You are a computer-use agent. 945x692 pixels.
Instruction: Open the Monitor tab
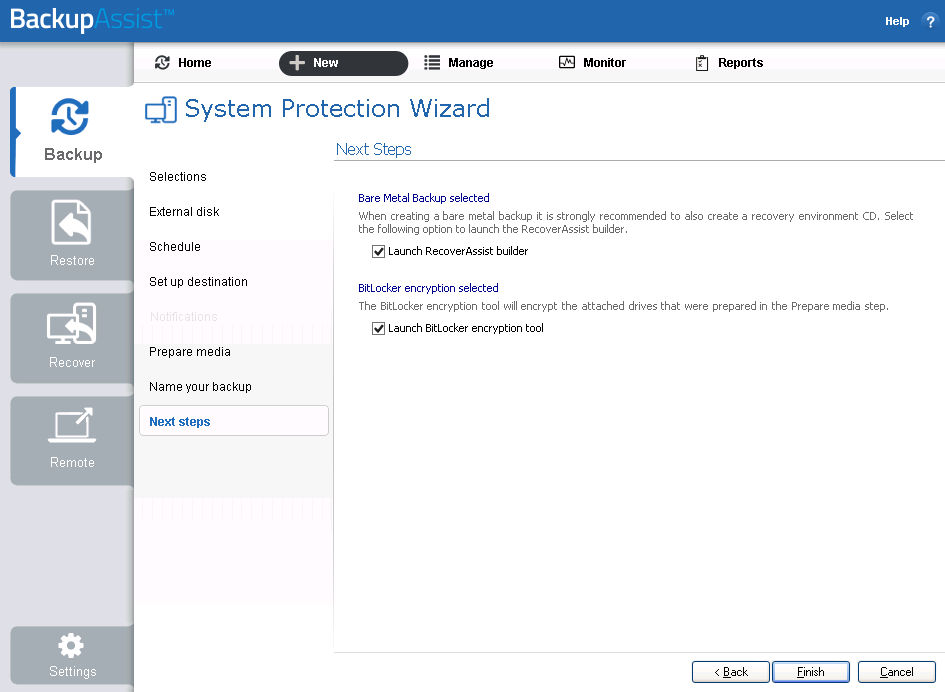coord(592,63)
